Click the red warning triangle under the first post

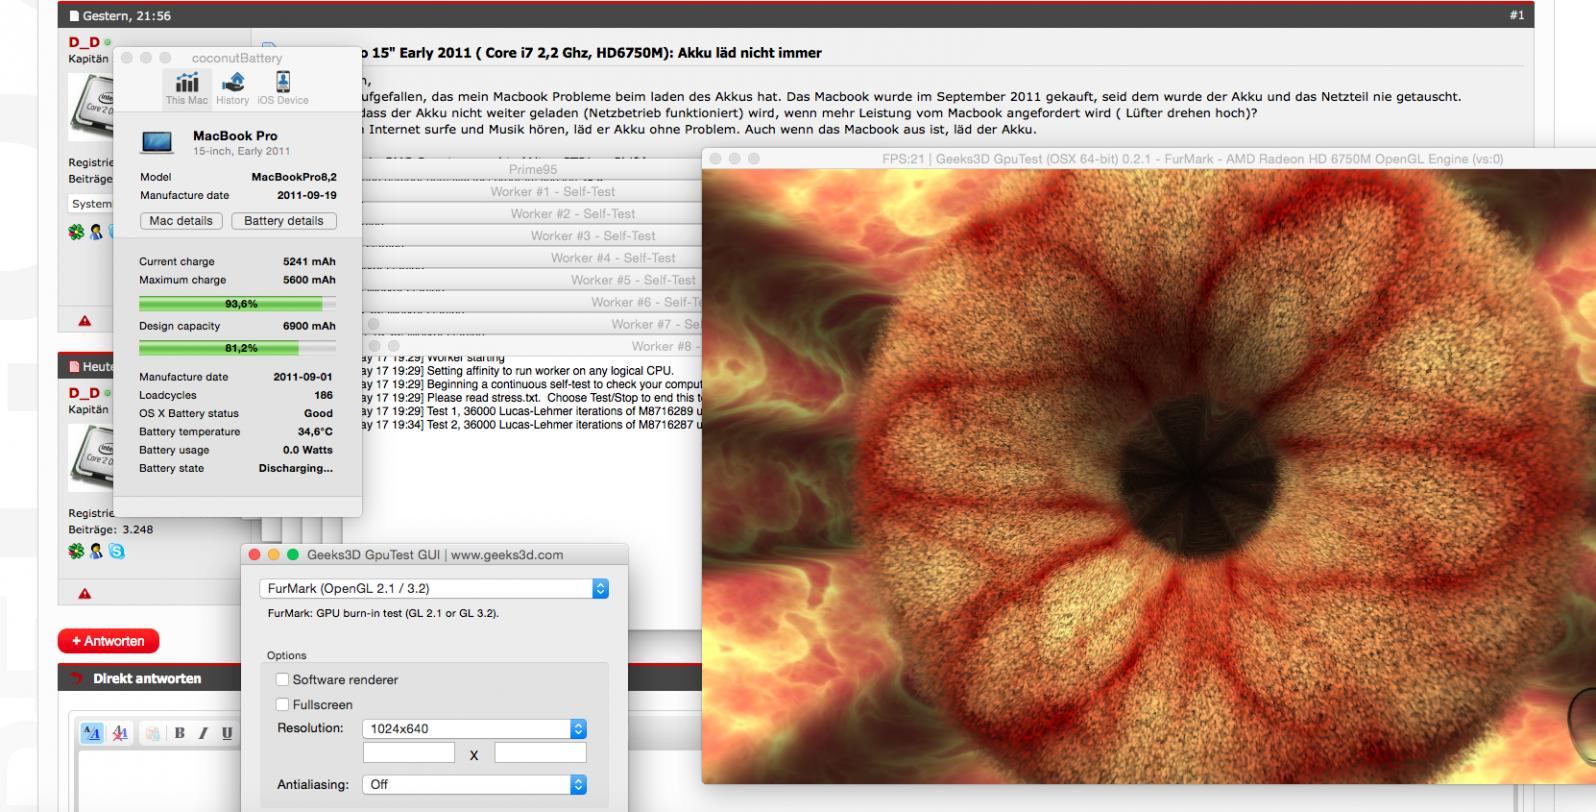coord(85,321)
